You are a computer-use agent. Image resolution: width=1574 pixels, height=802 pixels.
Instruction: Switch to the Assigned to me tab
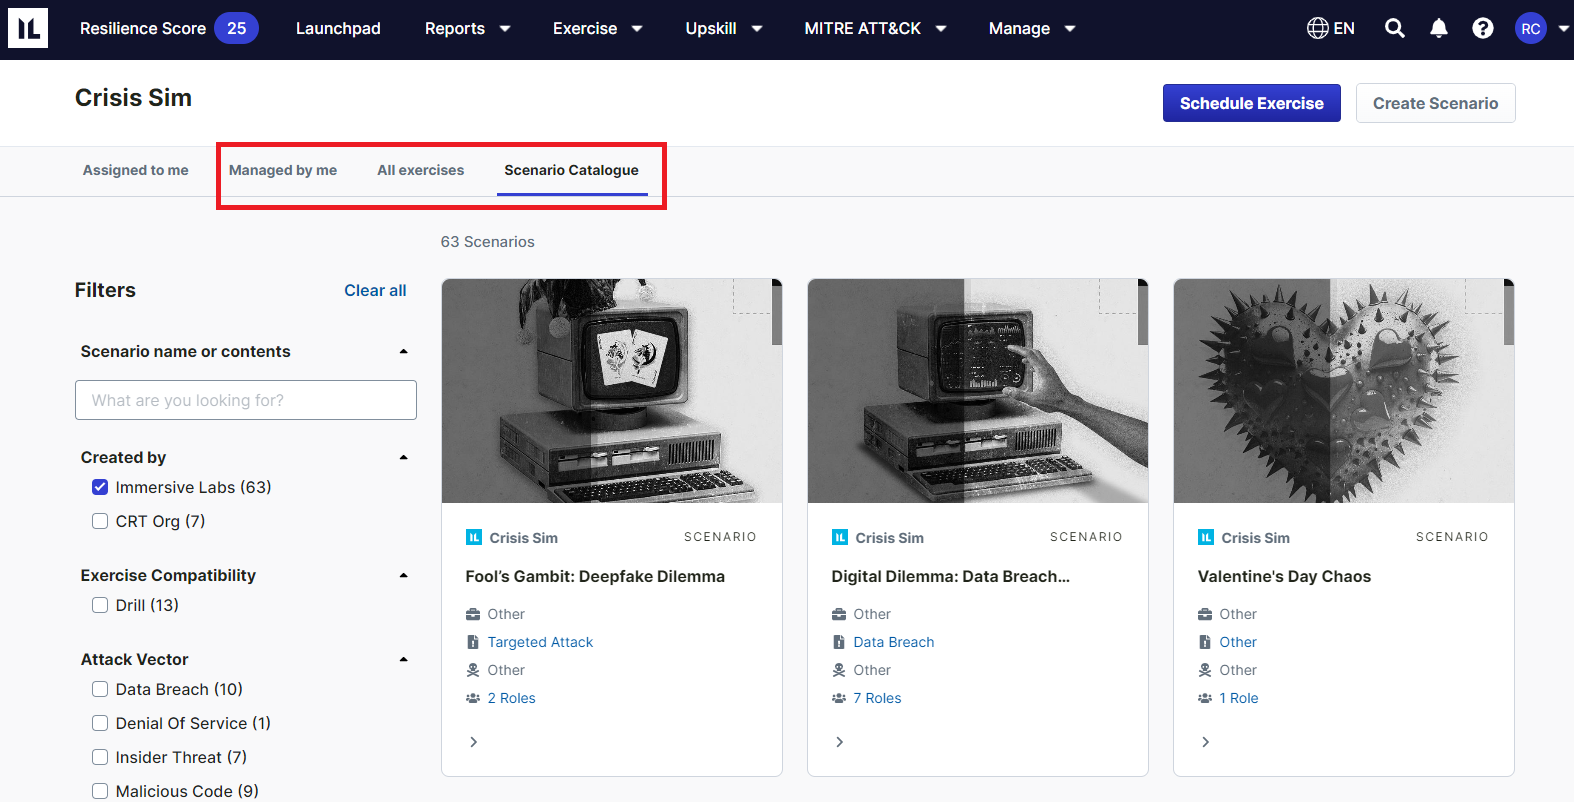pos(136,170)
